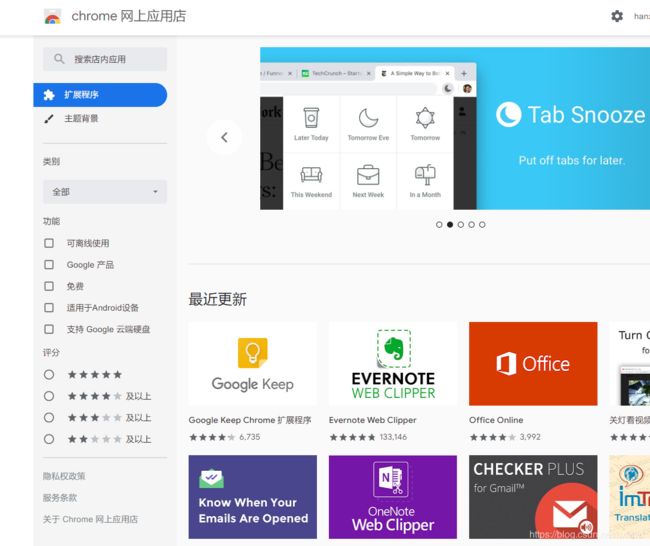Select the five-star rating radio button
Image resolution: width=650 pixels, height=546 pixels.
point(49,375)
